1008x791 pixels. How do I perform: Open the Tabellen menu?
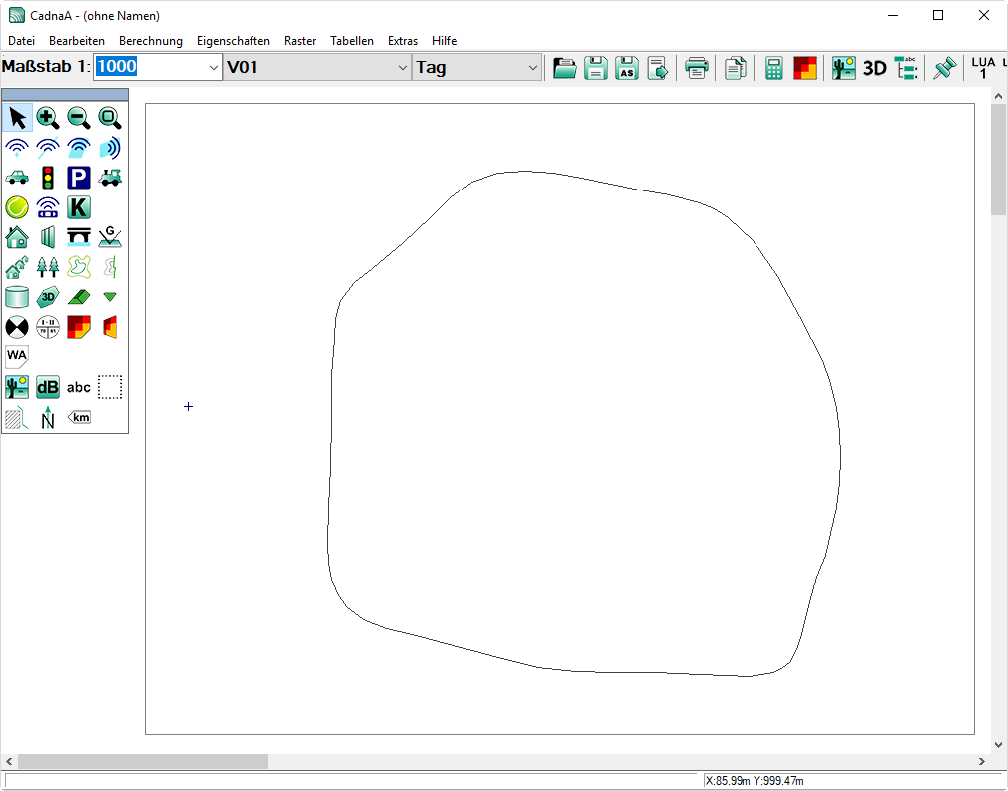[352, 41]
